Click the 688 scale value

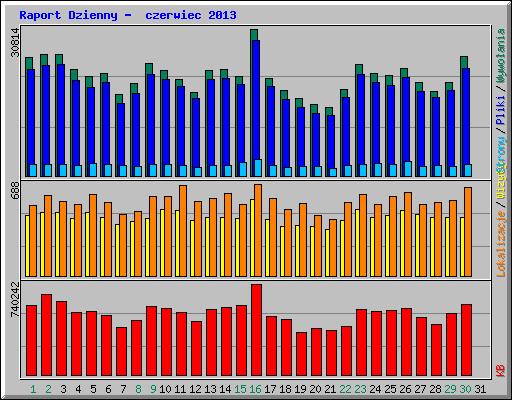[x=15, y=191]
